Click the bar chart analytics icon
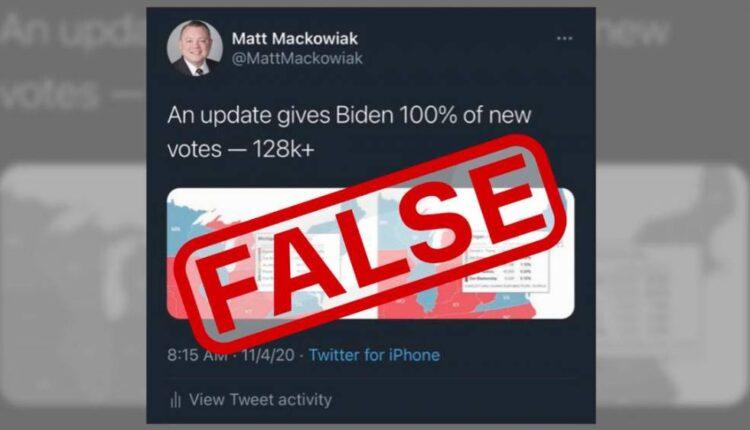750x430 pixels. [x=176, y=399]
